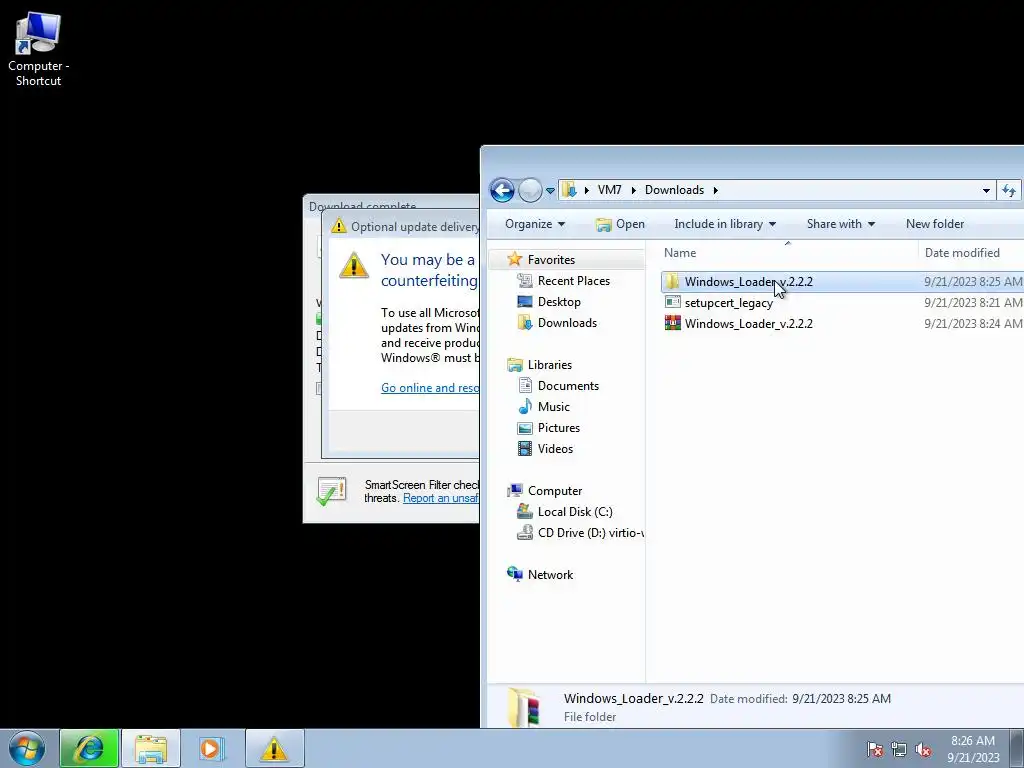The width and height of the screenshot is (1024, 768).
Task: Open the network tray icon
Action: [899, 749]
